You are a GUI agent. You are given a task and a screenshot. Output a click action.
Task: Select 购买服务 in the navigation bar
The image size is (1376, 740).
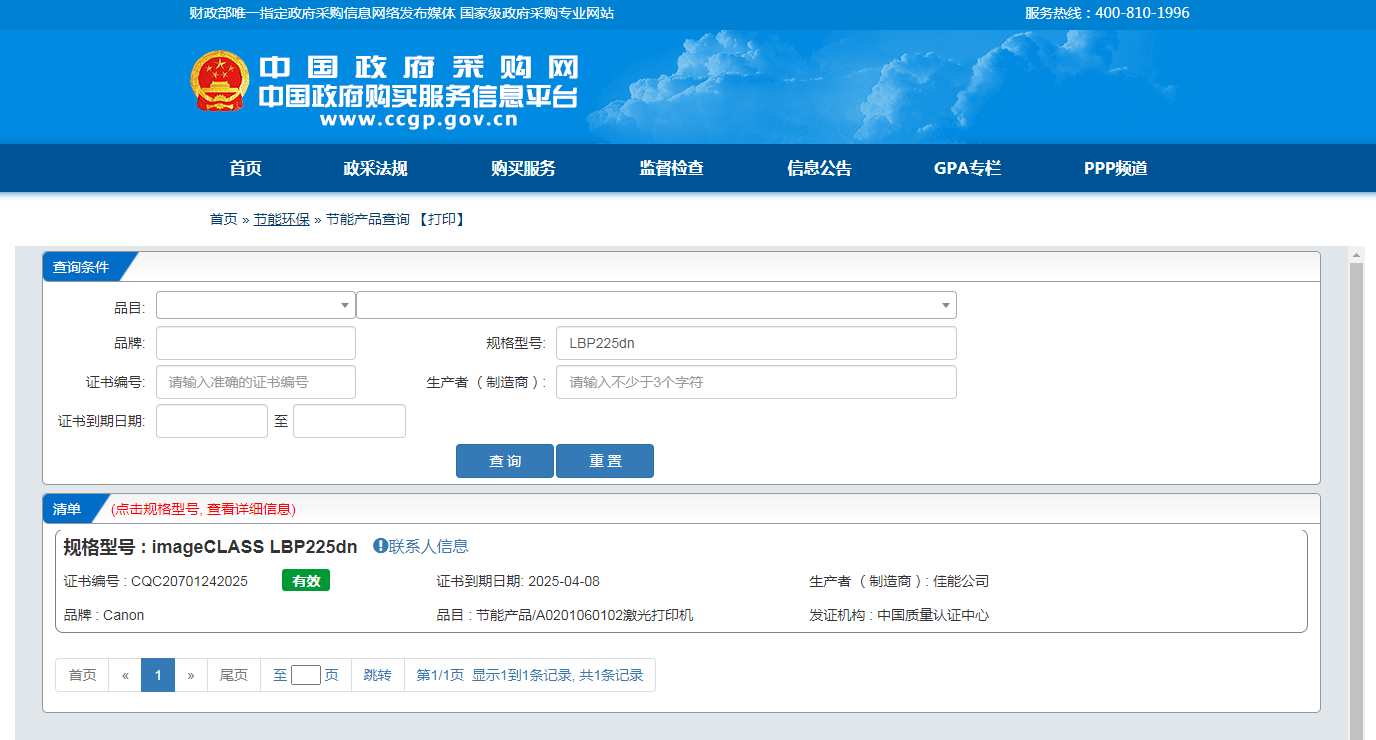tap(523, 168)
